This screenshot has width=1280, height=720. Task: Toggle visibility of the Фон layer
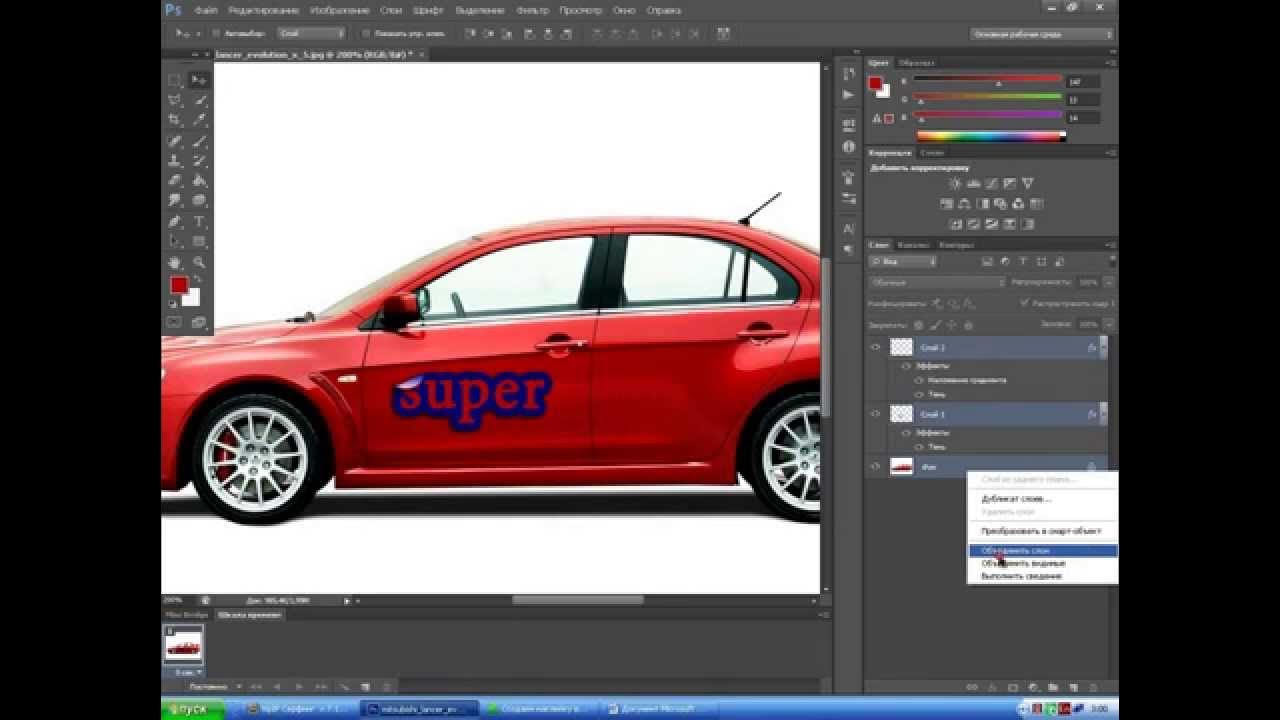click(x=876, y=466)
